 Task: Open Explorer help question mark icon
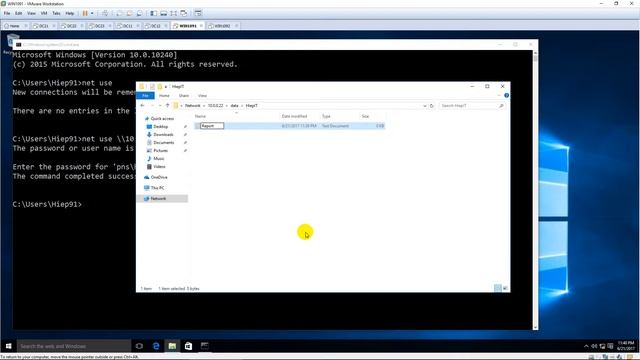(506, 96)
